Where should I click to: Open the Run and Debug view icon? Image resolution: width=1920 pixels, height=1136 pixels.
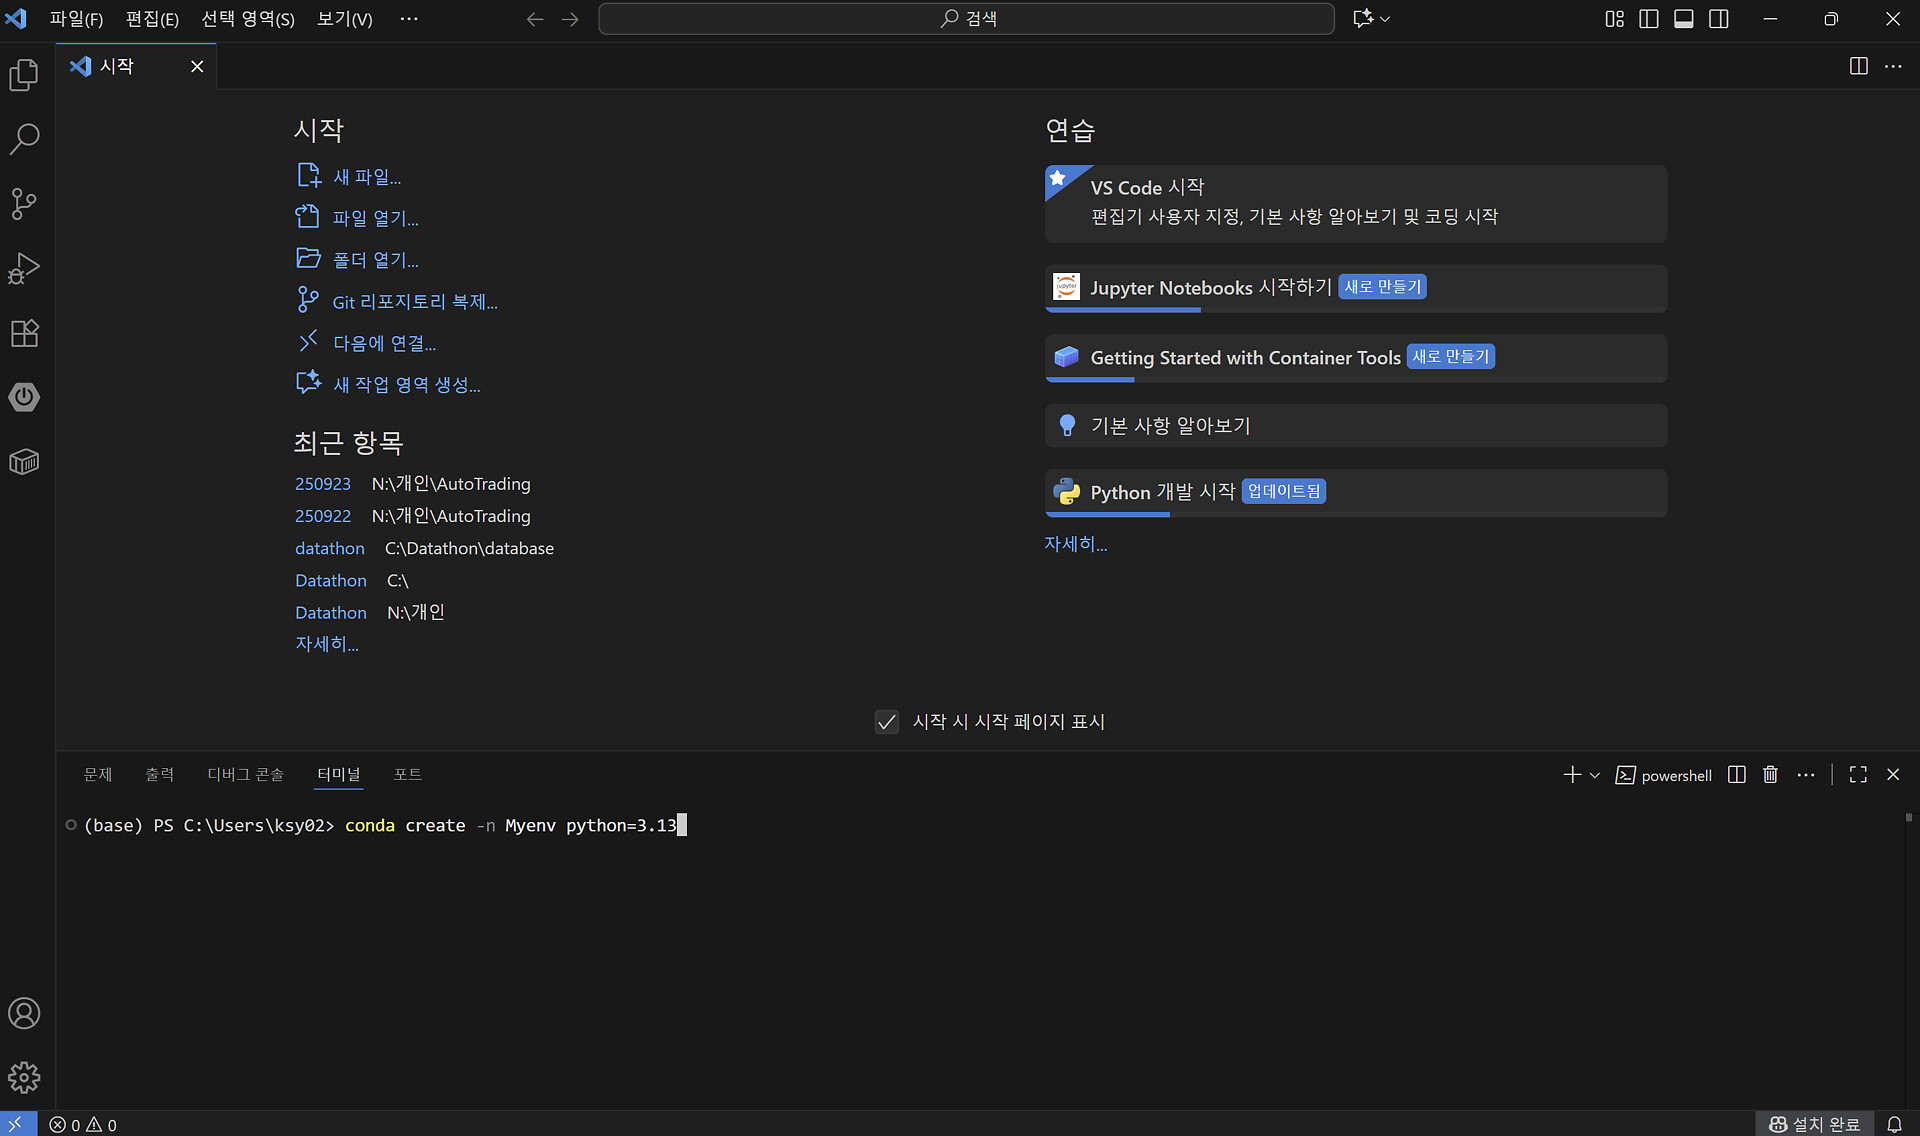point(24,268)
